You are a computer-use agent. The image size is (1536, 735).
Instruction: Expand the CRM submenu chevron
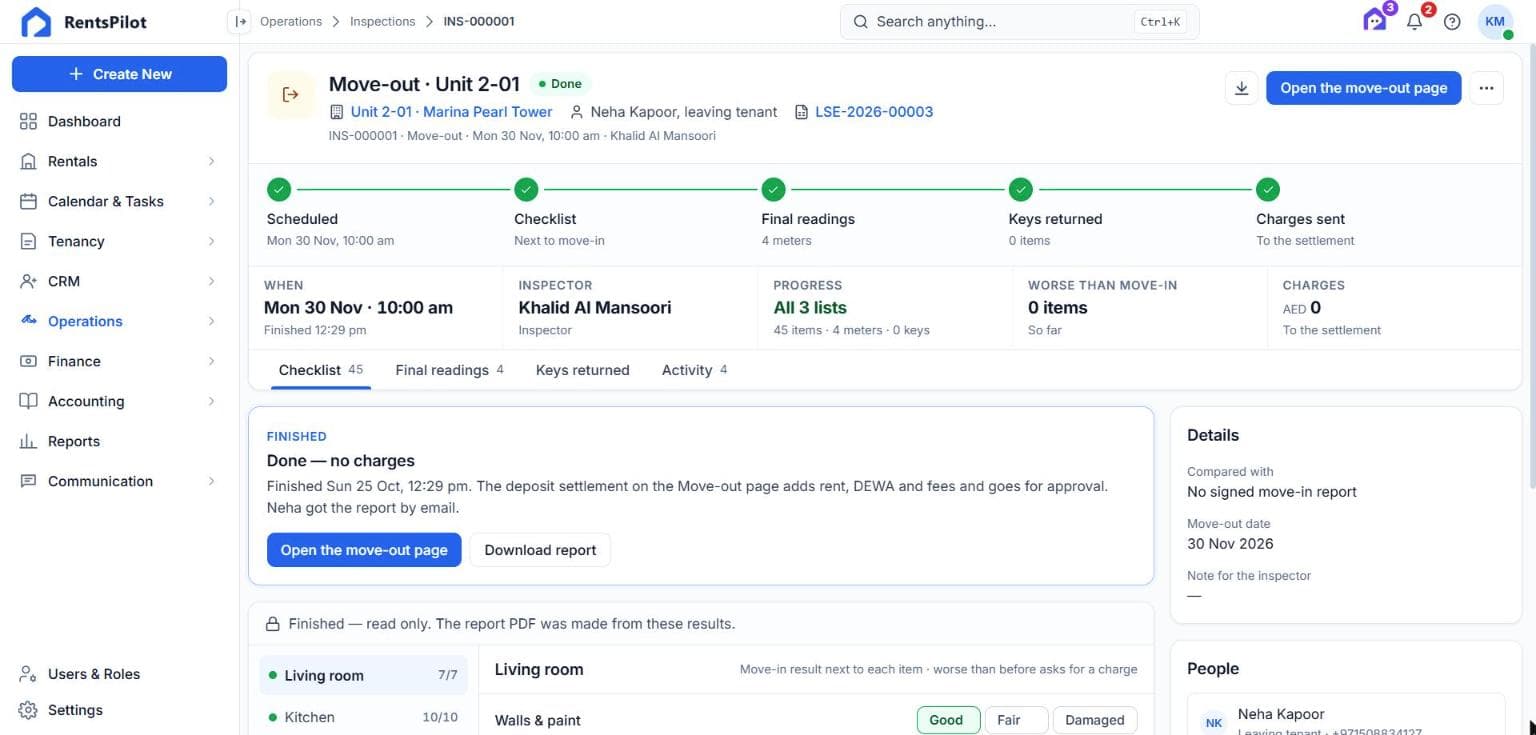[211, 281]
